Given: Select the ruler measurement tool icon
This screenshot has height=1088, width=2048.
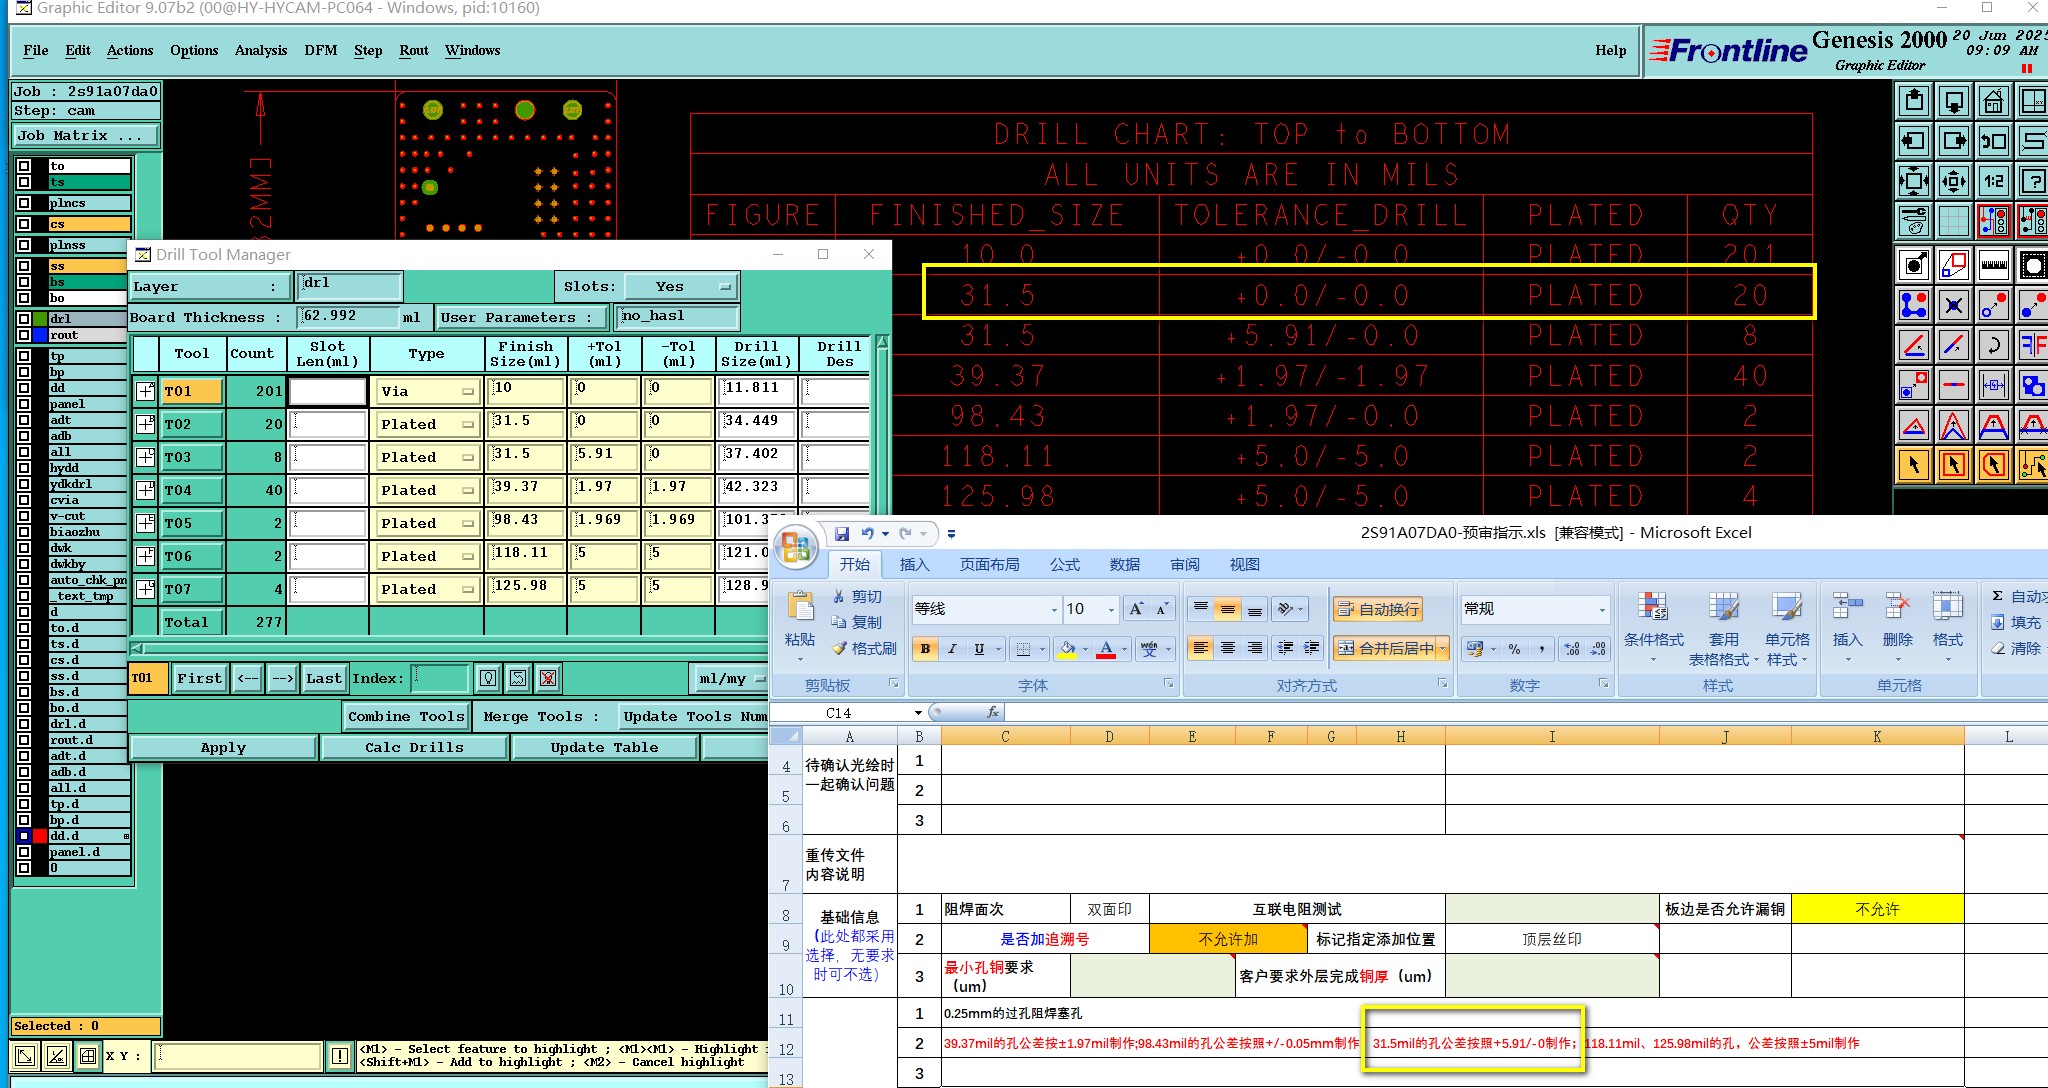Looking at the screenshot, I should click(1993, 265).
